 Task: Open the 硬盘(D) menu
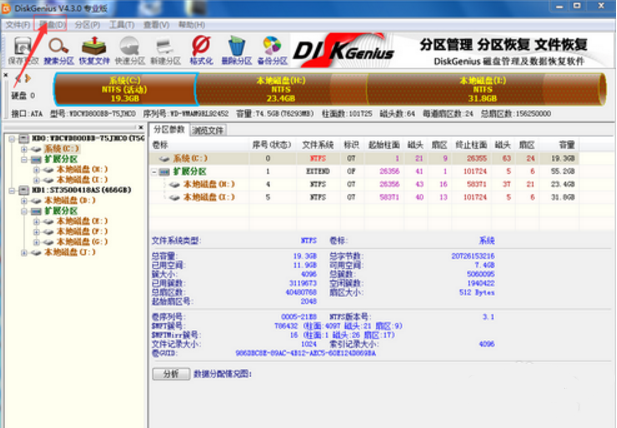(52, 25)
